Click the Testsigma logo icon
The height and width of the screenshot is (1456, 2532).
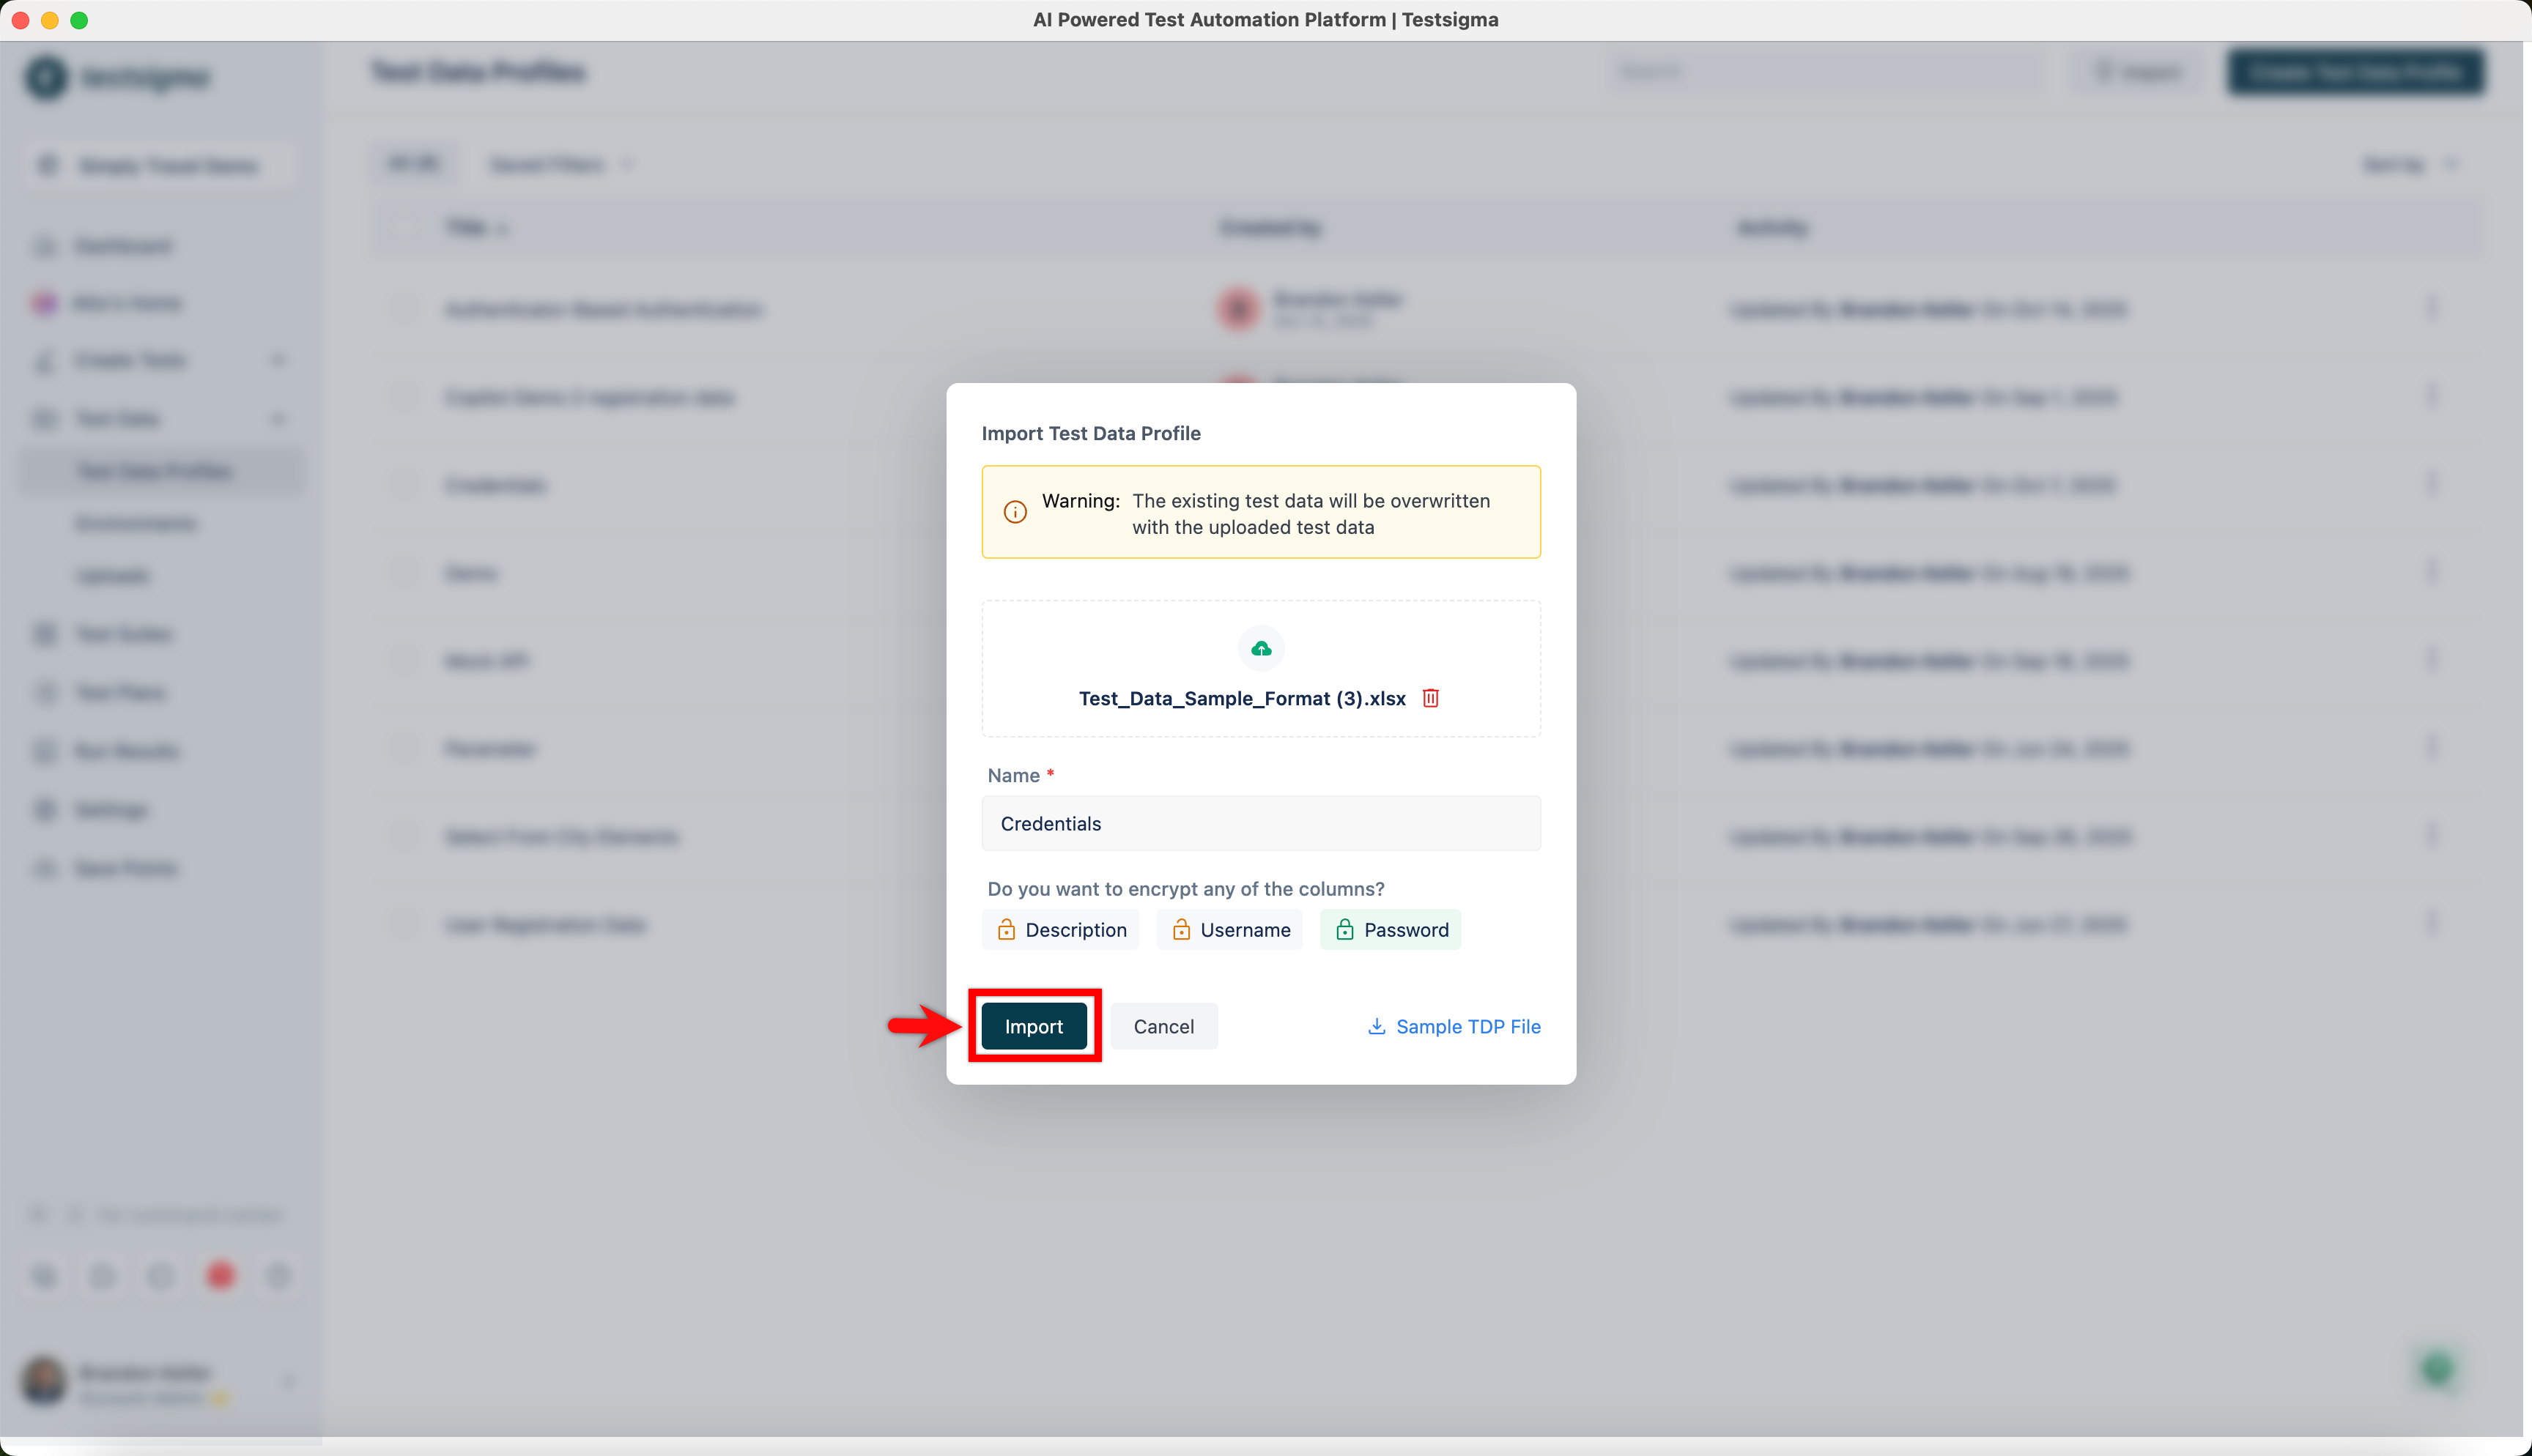[46, 77]
